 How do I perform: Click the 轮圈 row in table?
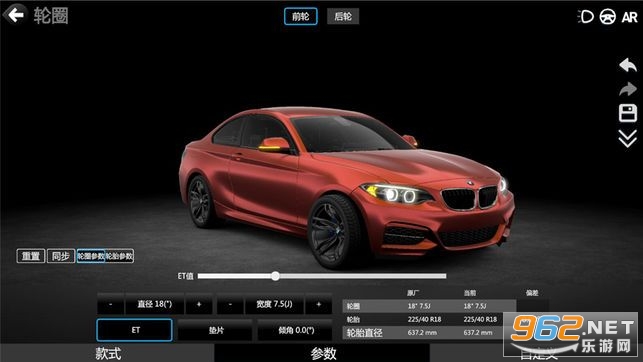[429, 306]
